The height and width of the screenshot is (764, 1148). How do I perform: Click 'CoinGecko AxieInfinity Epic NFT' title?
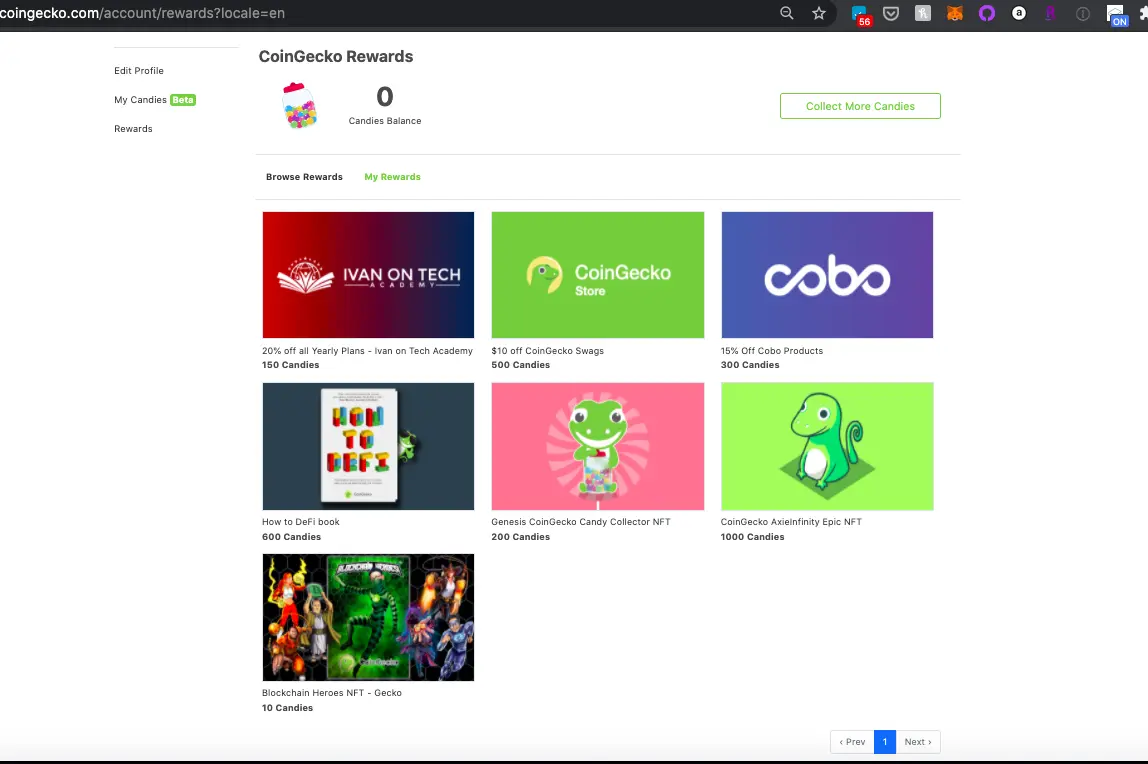[791, 523]
